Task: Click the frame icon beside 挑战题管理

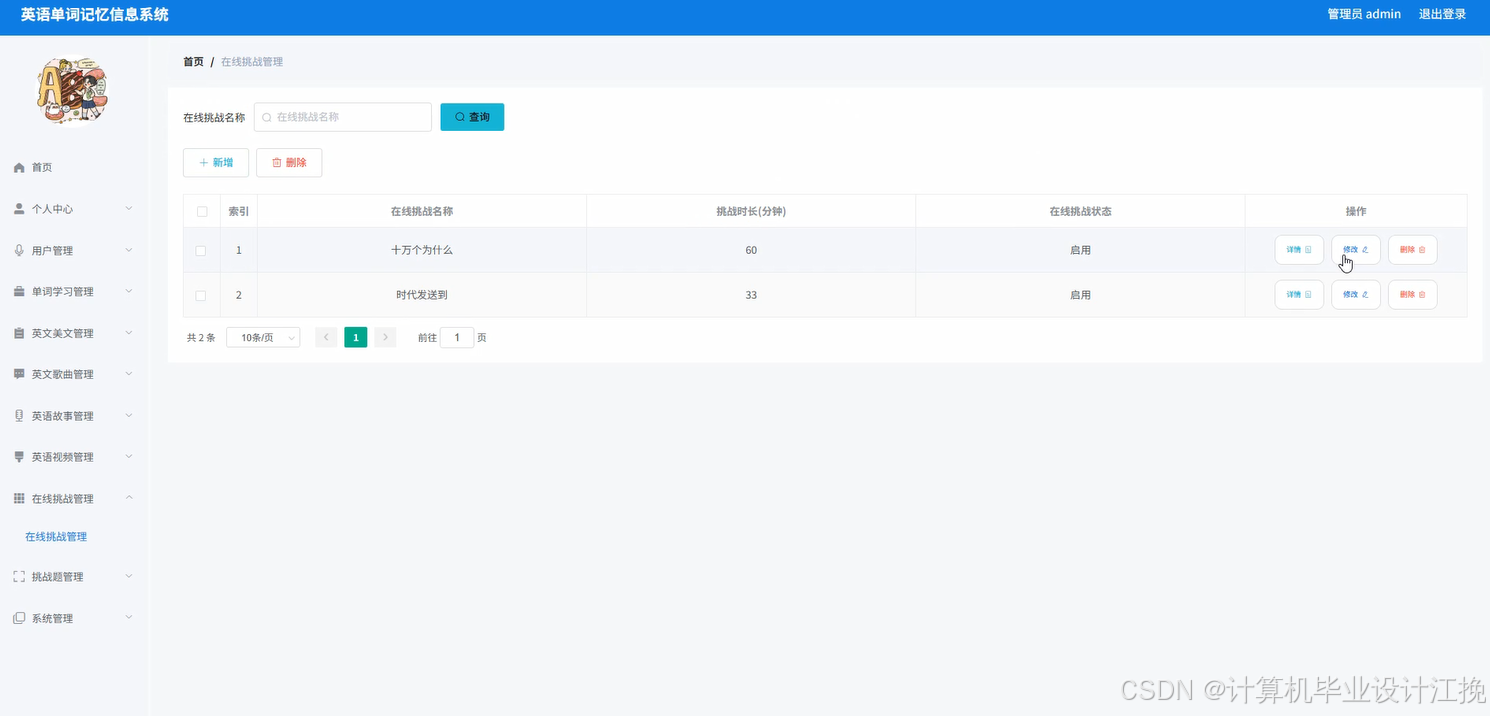Action: click(x=19, y=577)
